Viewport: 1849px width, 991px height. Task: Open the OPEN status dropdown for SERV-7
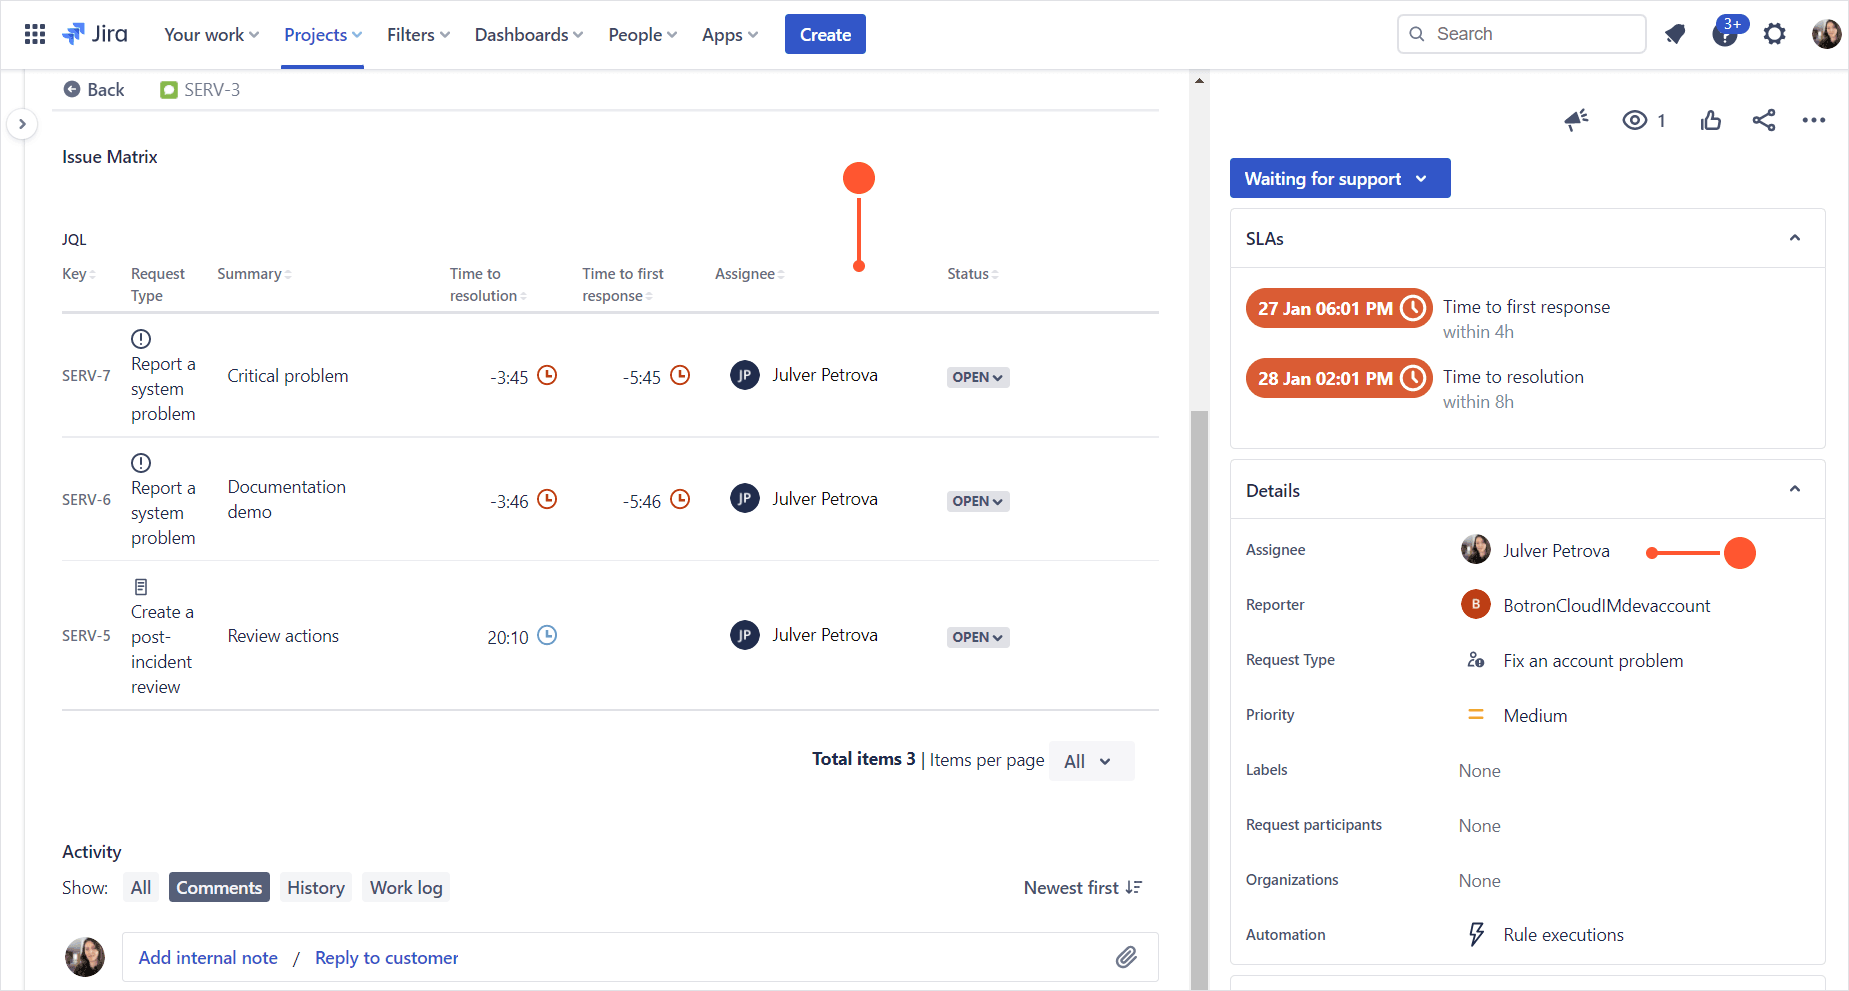click(977, 377)
